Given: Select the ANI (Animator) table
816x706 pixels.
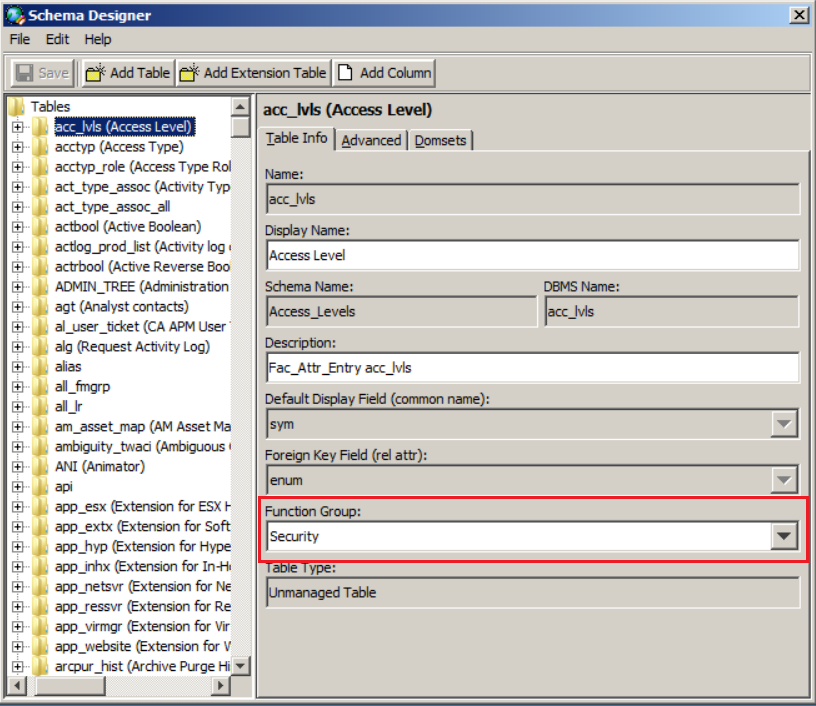Looking at the screenshot, I should pos(99,467).
